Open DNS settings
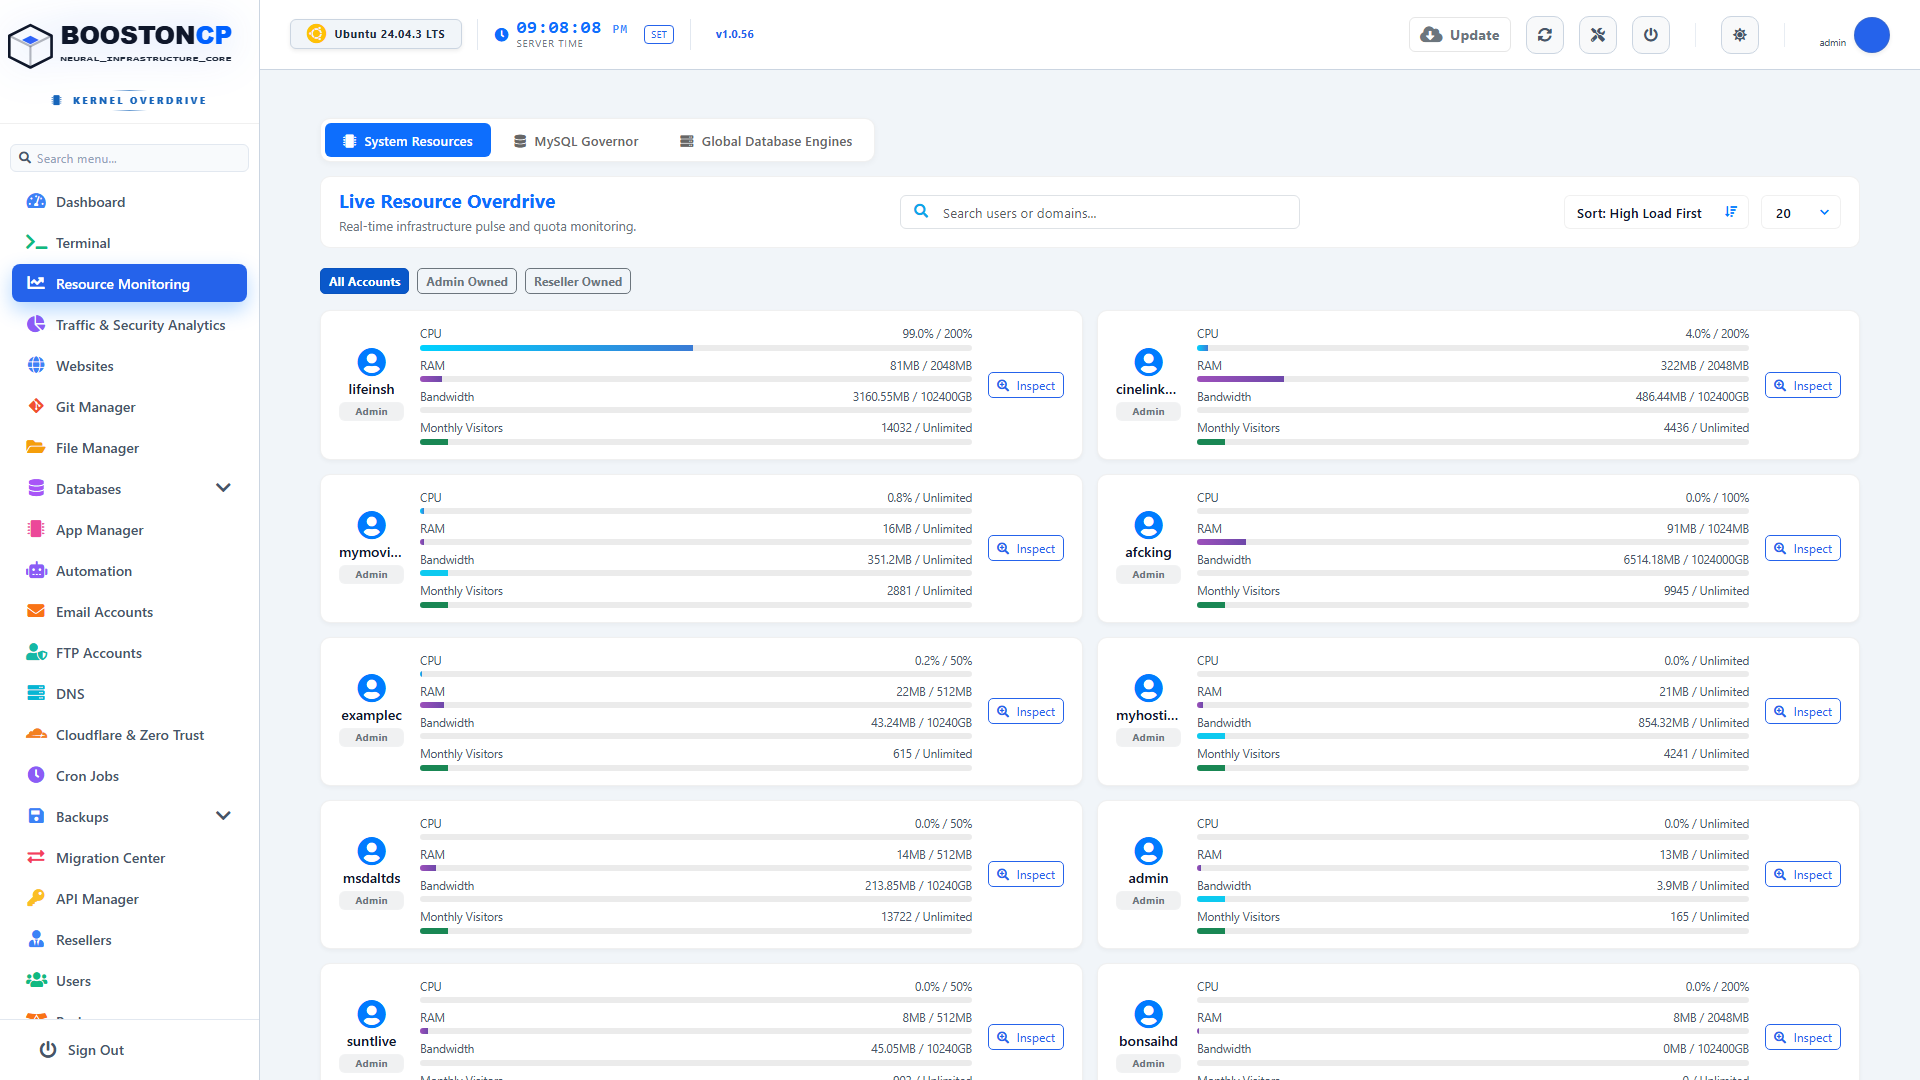The width and height of the screenshot is (1920, 1080). coord(129,694)
